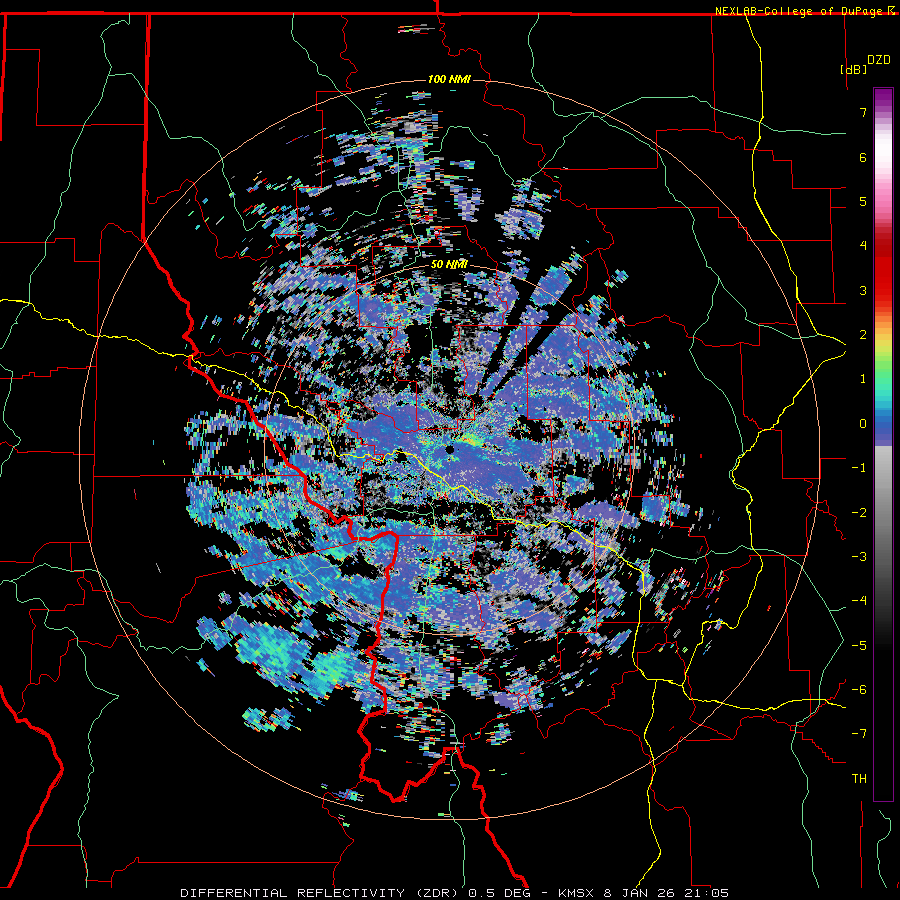
Task: Click the black radar site dot at center
Action: [x=449, y=449]
